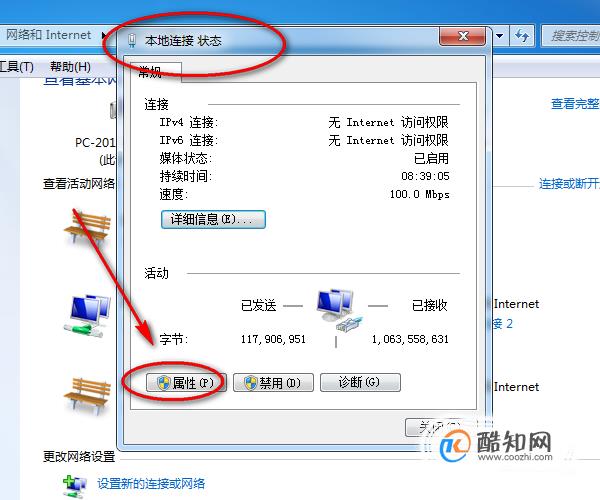
Task: Open the 帮助(H) menu
Action: coord(70,67)
